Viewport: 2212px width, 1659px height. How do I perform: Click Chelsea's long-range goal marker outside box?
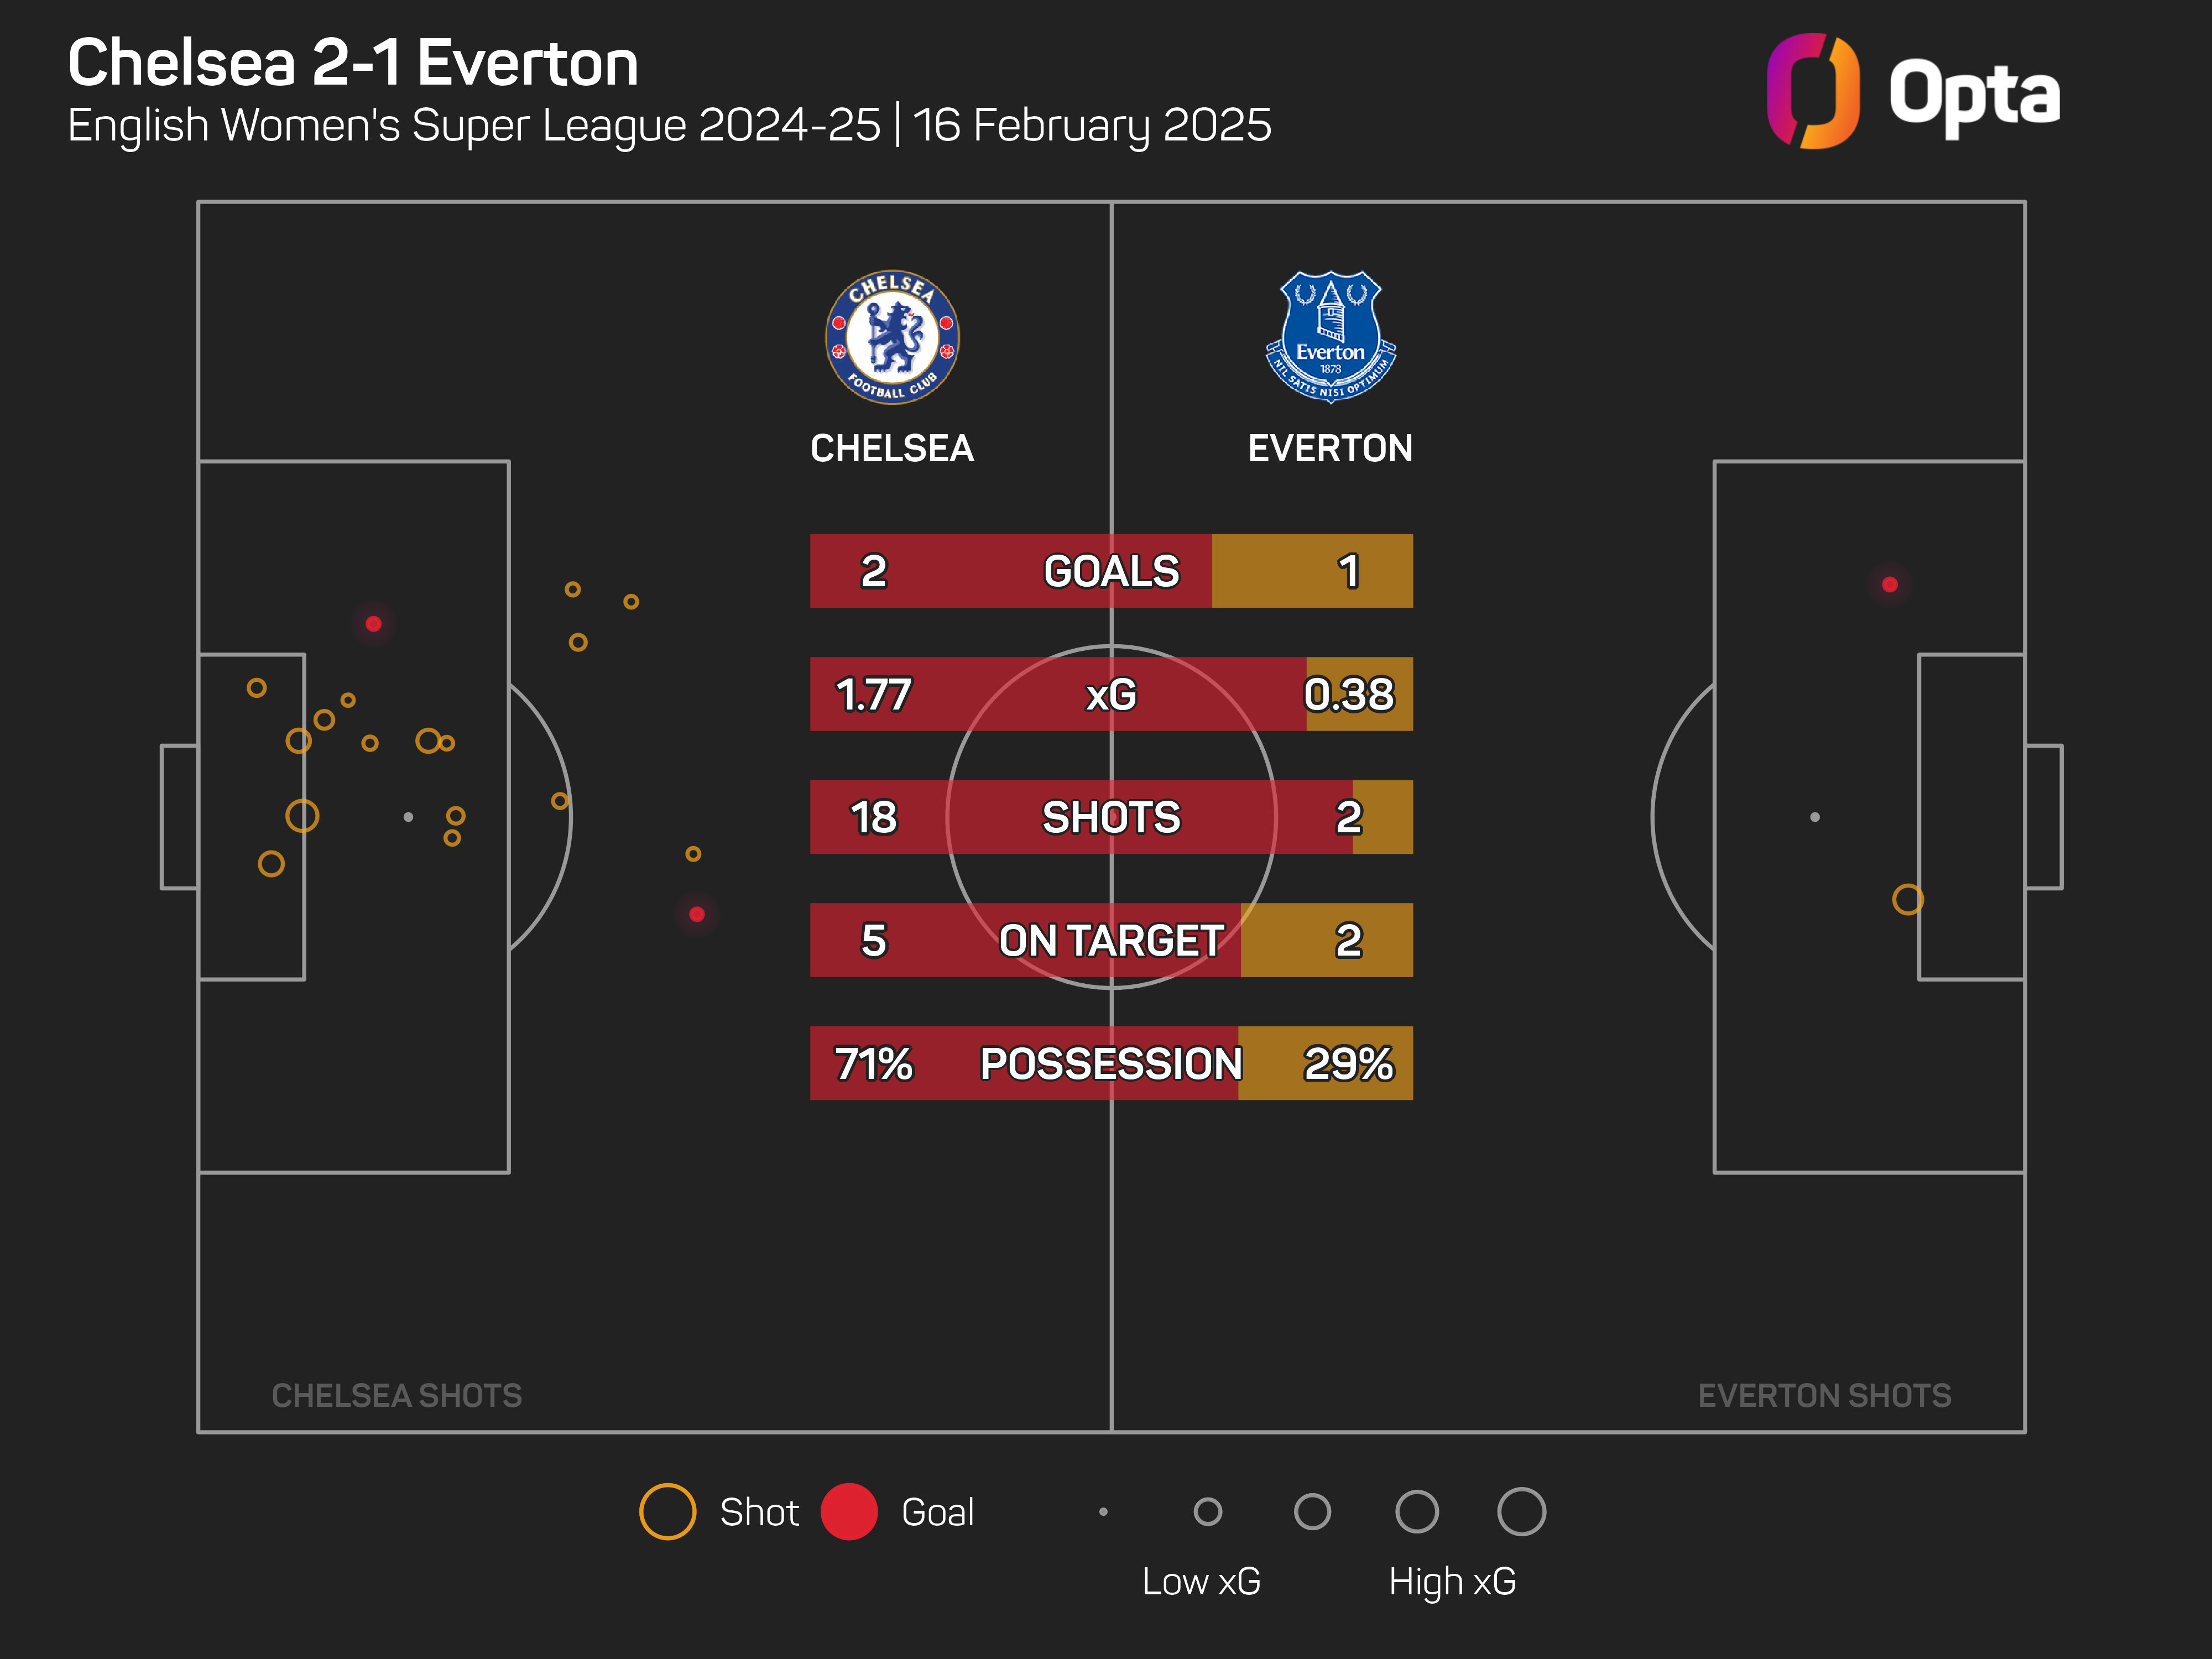point(697,914)
